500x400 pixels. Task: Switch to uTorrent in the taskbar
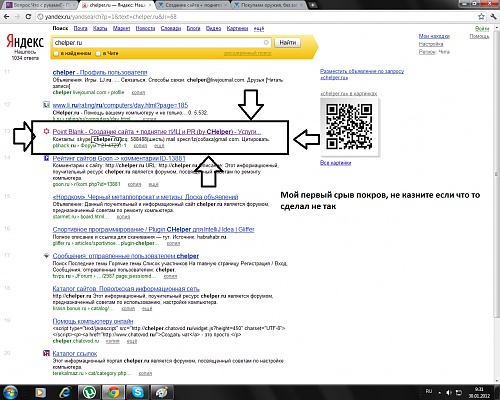click(89, 392)
